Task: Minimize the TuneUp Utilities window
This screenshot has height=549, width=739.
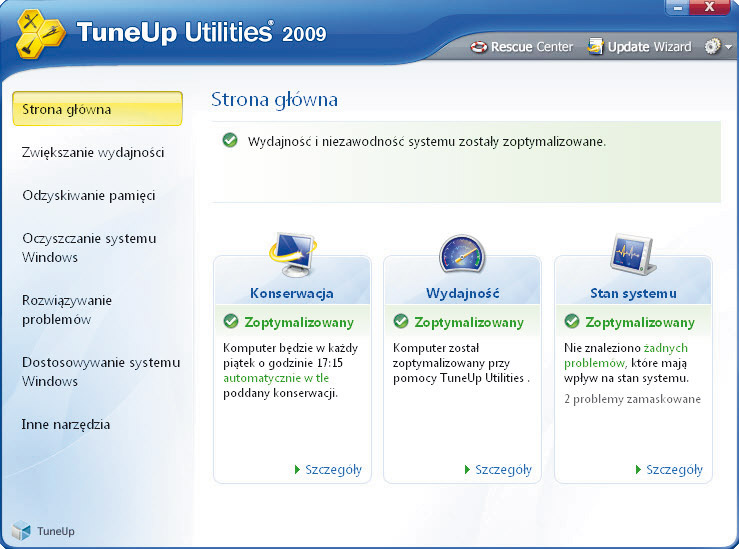Action: [x=677, y=8]
